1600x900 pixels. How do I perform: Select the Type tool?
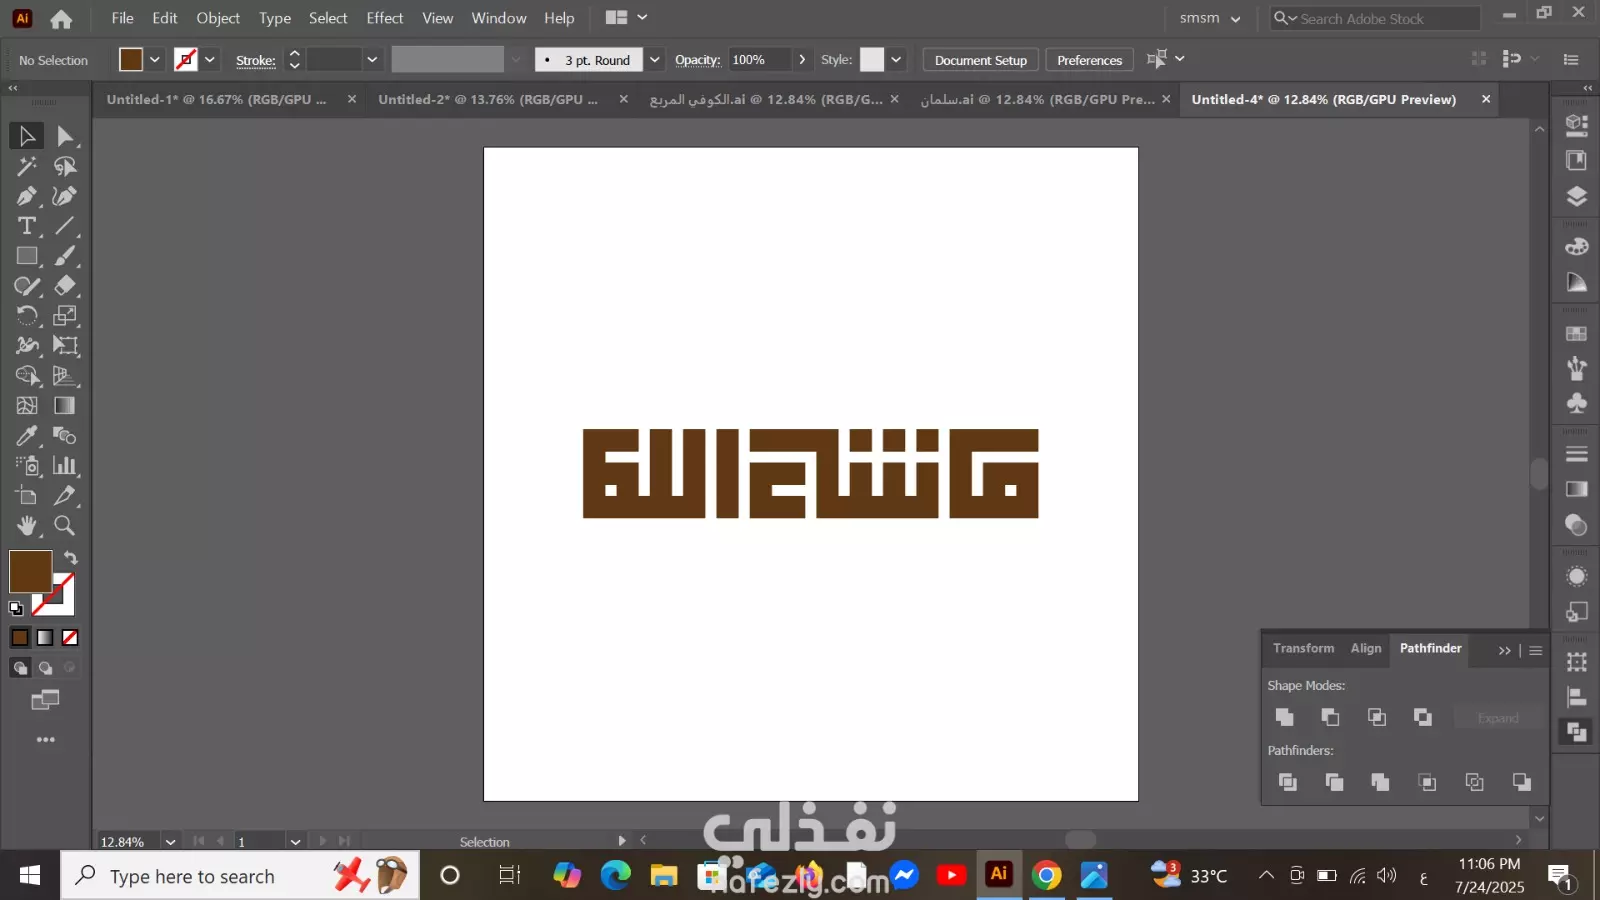(27, 226)
